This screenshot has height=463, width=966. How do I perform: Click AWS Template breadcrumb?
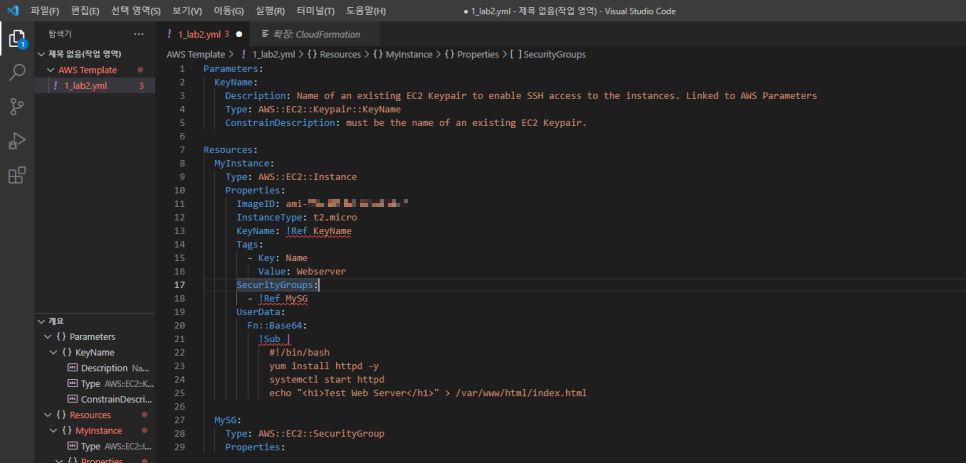tap(195, 54)
